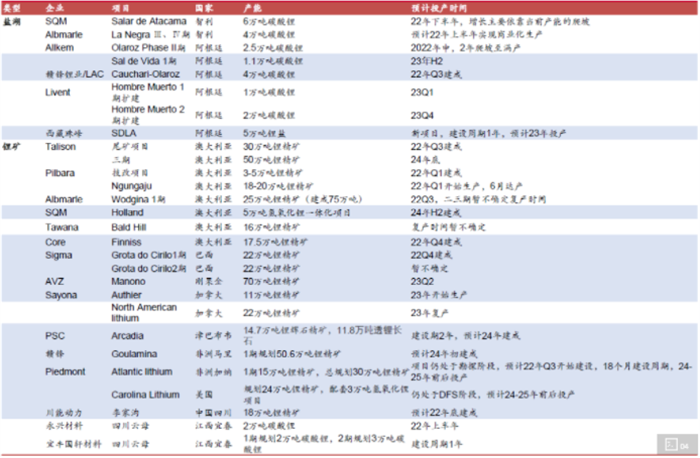This screenshot has width=700, height=458.
Task: Click the capacity cell starting with '50万吨'
Action: click(271, 160)
